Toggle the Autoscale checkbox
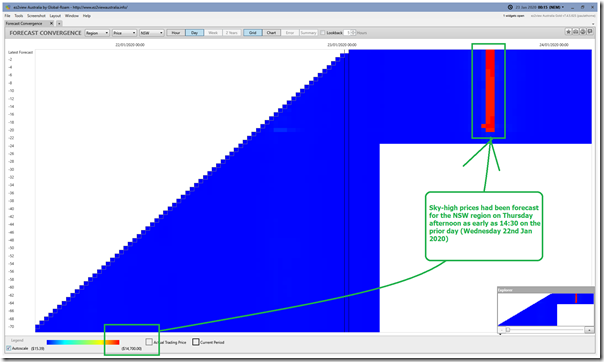This screenshot has height=362, width=604. pos(8,348)
